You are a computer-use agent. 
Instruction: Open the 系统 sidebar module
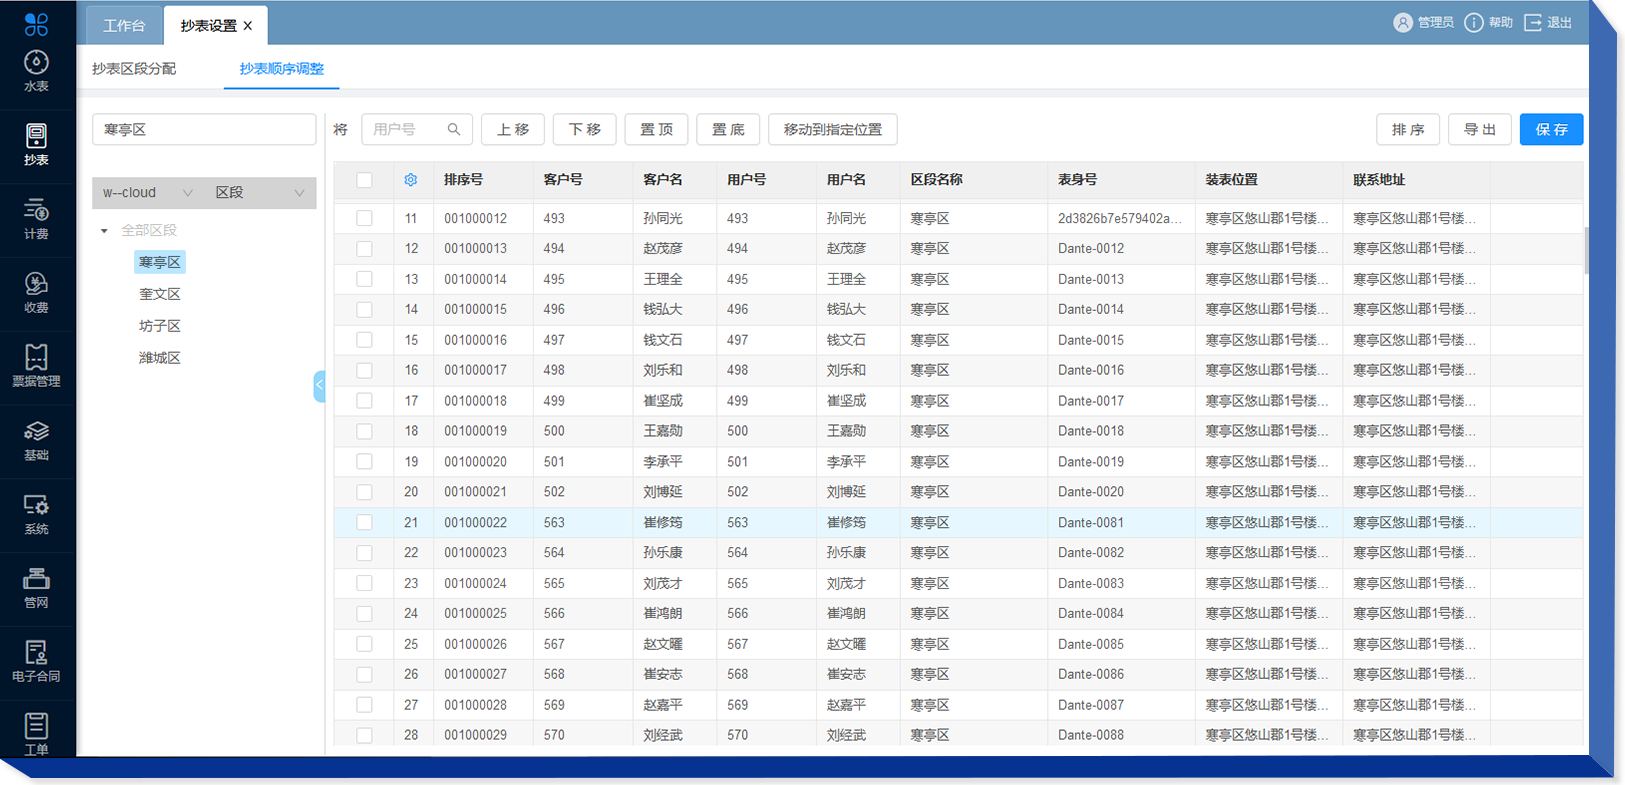pyautogui.click(x=36, y=515)
